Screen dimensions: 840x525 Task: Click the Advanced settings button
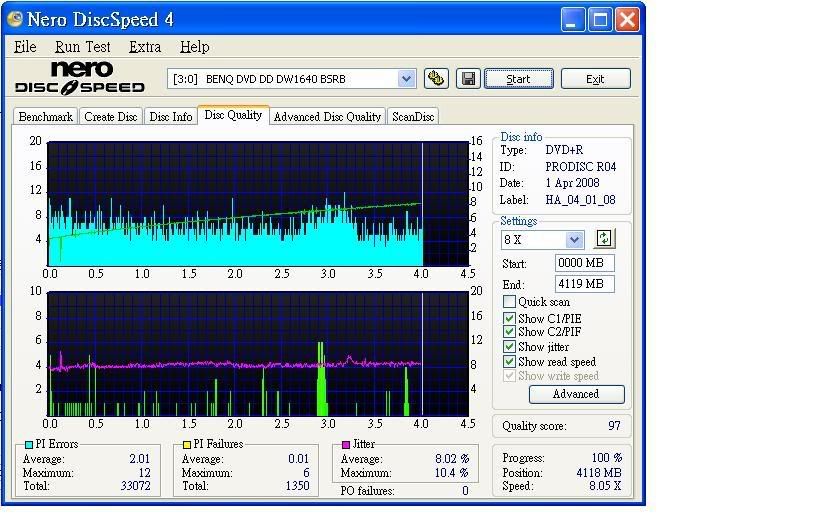(576, 394)
